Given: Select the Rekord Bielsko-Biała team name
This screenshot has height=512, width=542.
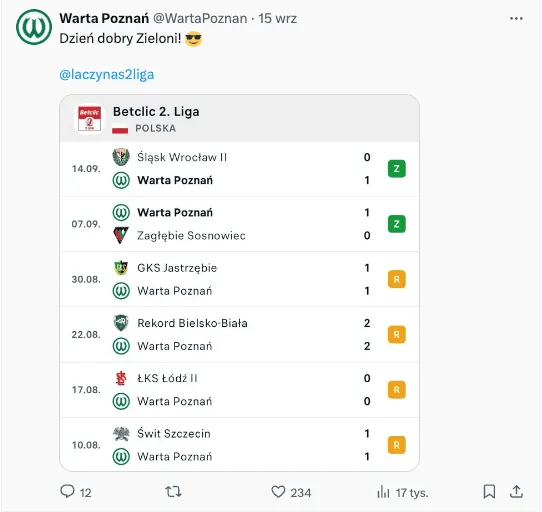Looking at the screenshot, I should [x=192, y=323].
